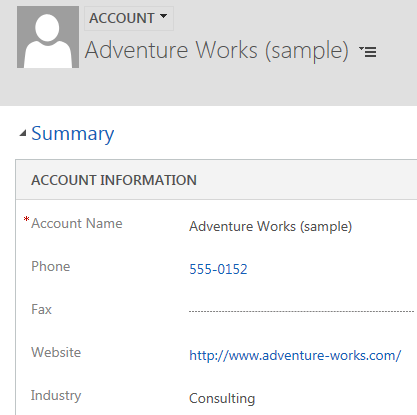Click the account profile picture placeholder
The height and width of the screenshot is (415, 417).
tap(48, 37)
